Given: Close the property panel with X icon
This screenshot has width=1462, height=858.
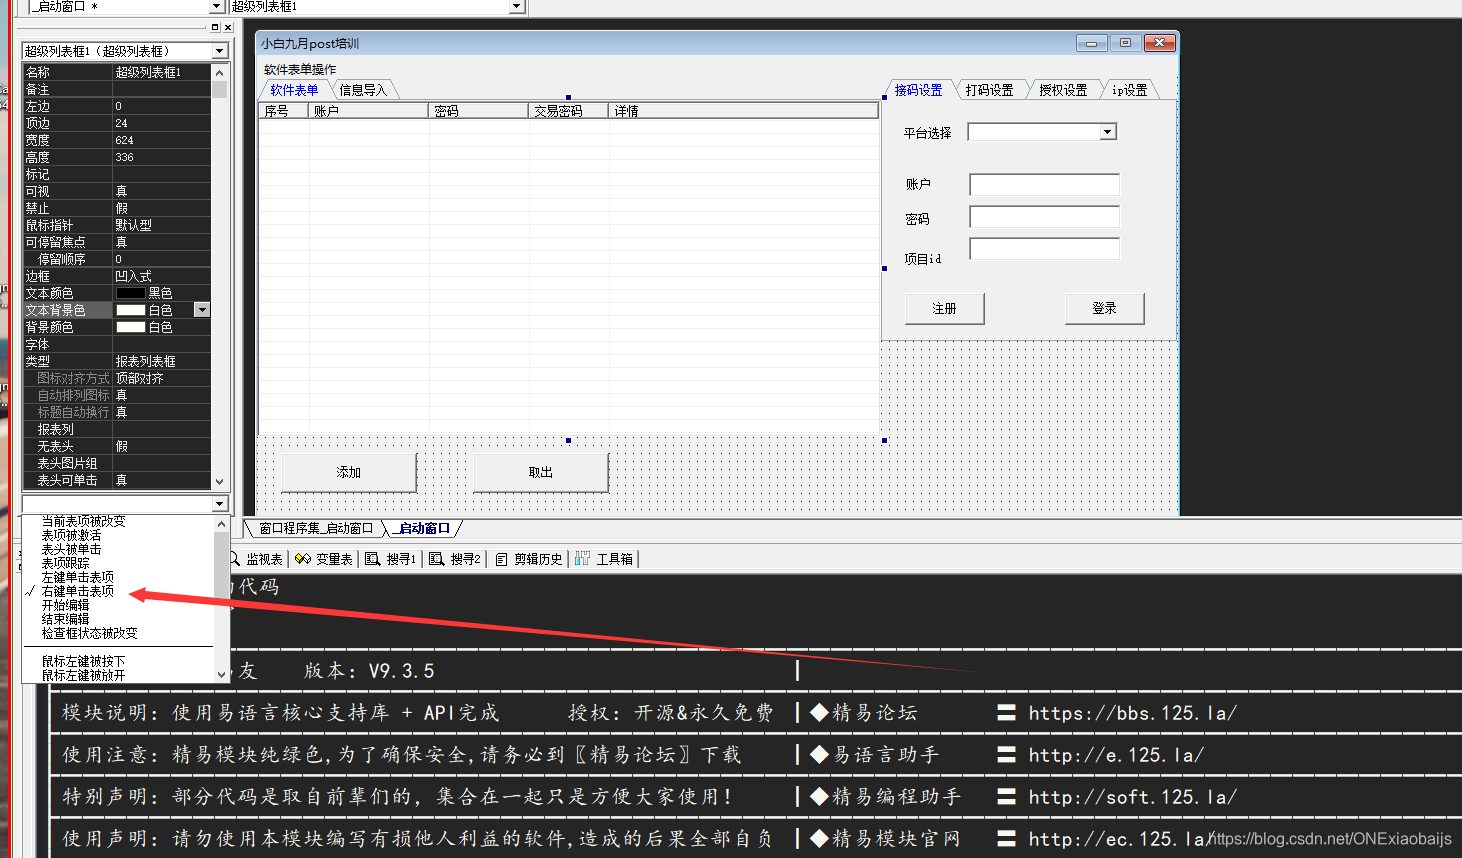Looking at the screenshot, I should point(228,28).
